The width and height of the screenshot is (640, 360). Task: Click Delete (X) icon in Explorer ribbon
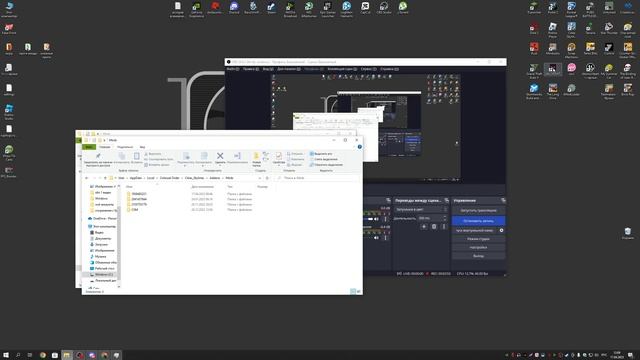click(220, 156)
